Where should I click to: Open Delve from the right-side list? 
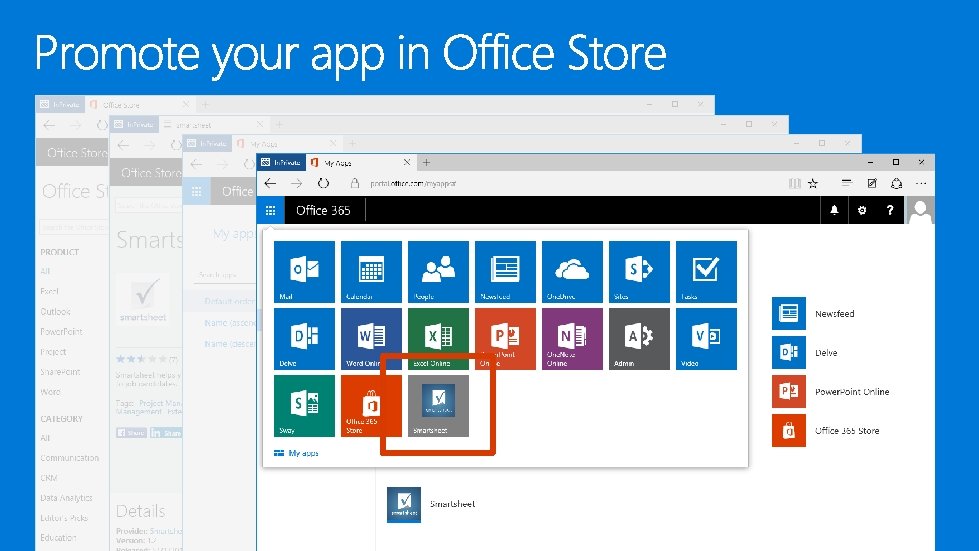(x=805, y=353)
